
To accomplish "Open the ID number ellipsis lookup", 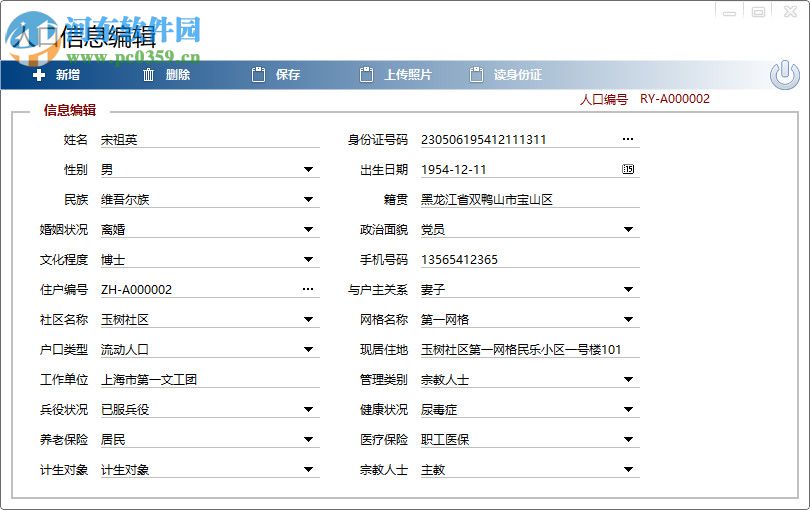I will (x=628, y=139).
